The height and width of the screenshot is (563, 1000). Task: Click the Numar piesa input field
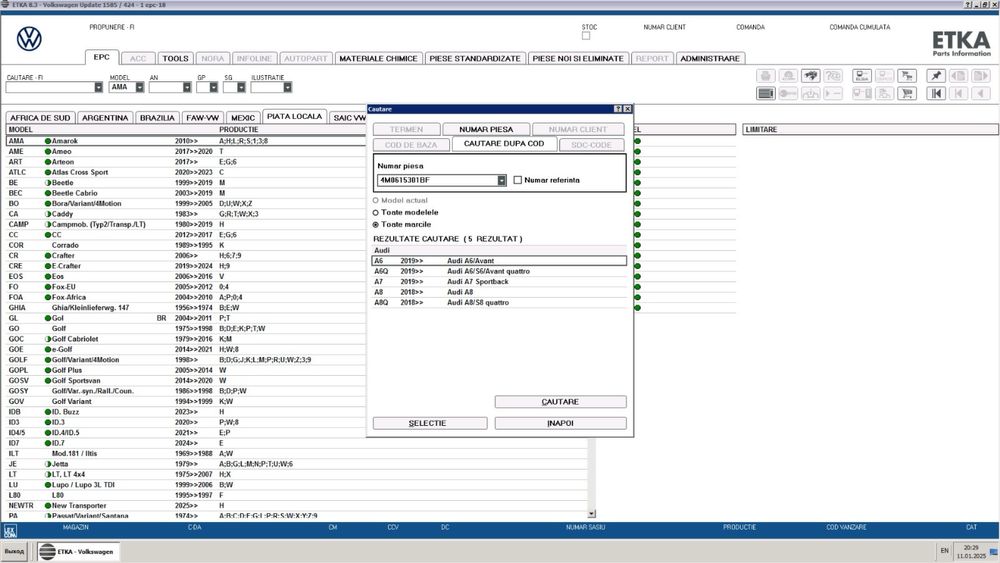pyautogui.click(x=437, y=180)
